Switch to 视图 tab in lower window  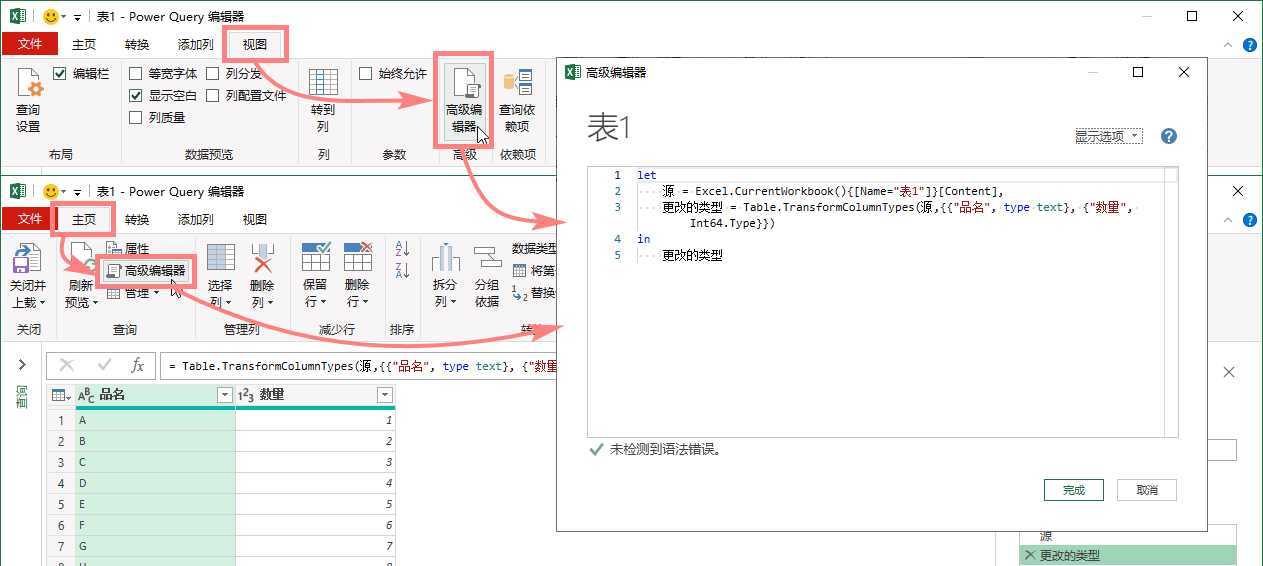tap(254, 219)
